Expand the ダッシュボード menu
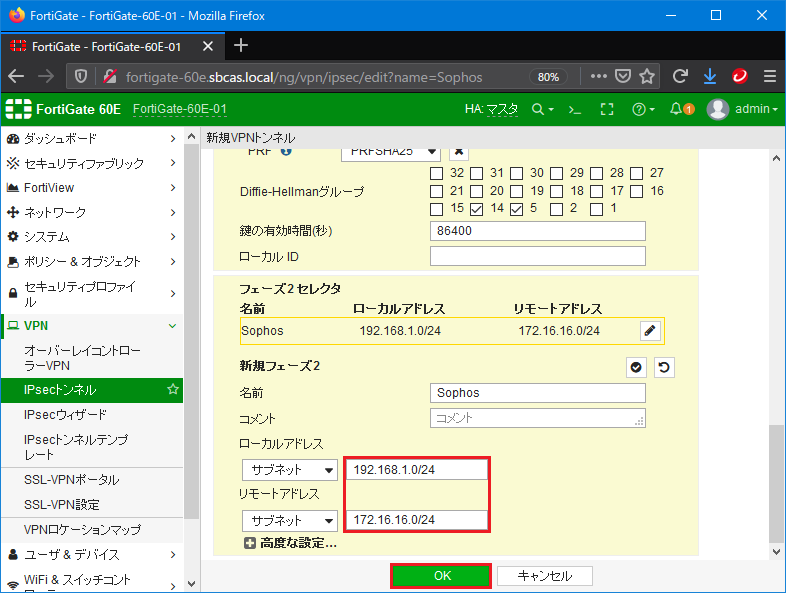786x593 pixels. pos(92,138)
